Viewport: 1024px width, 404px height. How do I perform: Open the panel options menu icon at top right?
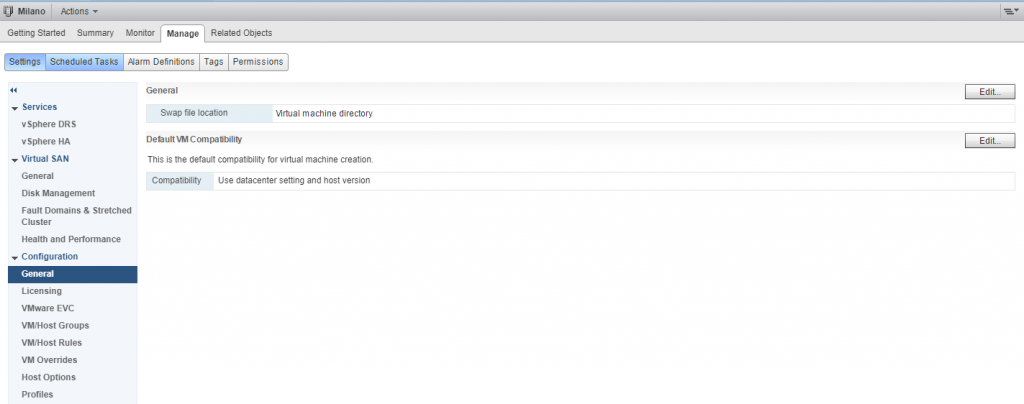(1011, 11)
